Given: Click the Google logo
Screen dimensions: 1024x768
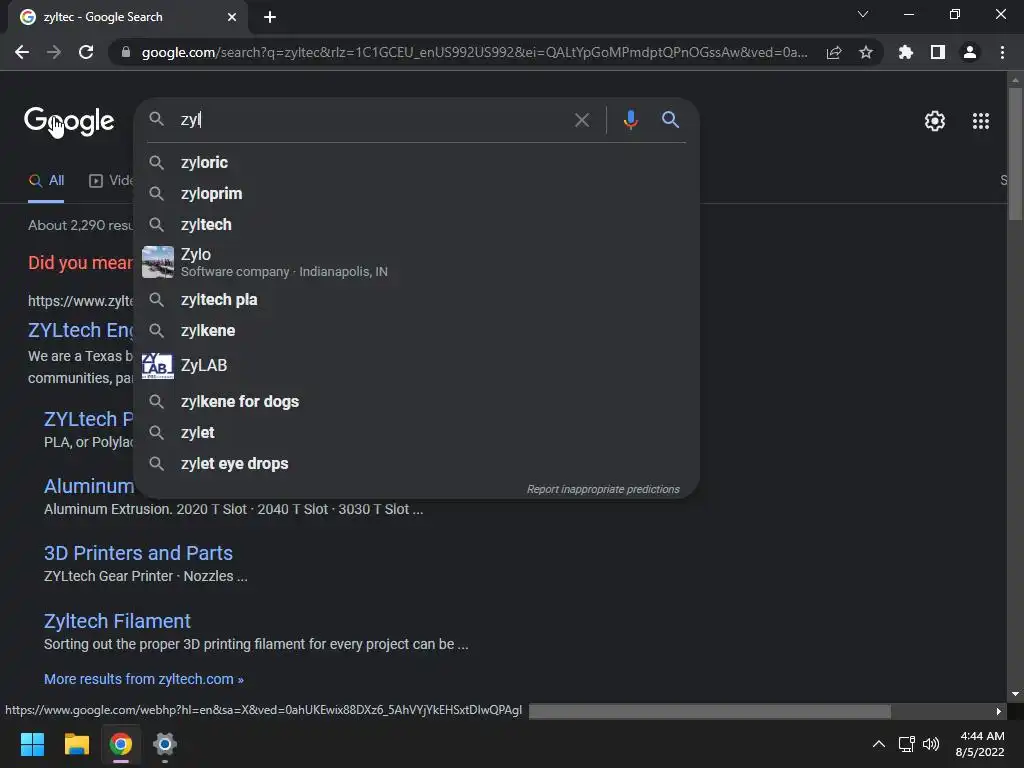Looking at the screenshot, I should click(x=69, y=121).
